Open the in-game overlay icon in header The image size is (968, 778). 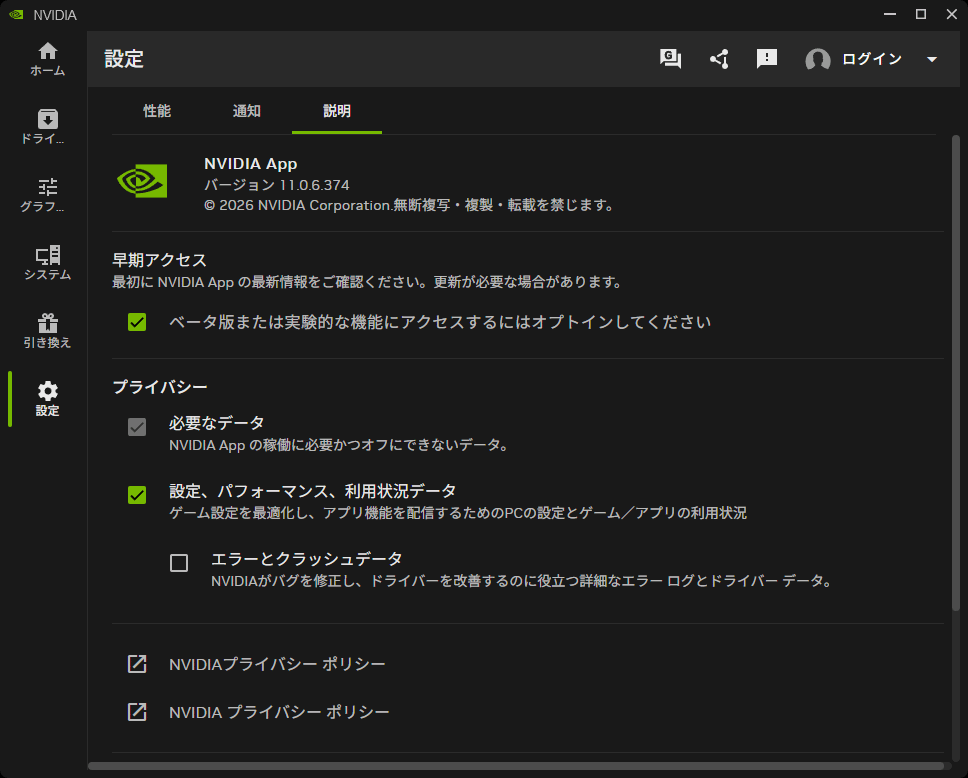coord(670,59)
